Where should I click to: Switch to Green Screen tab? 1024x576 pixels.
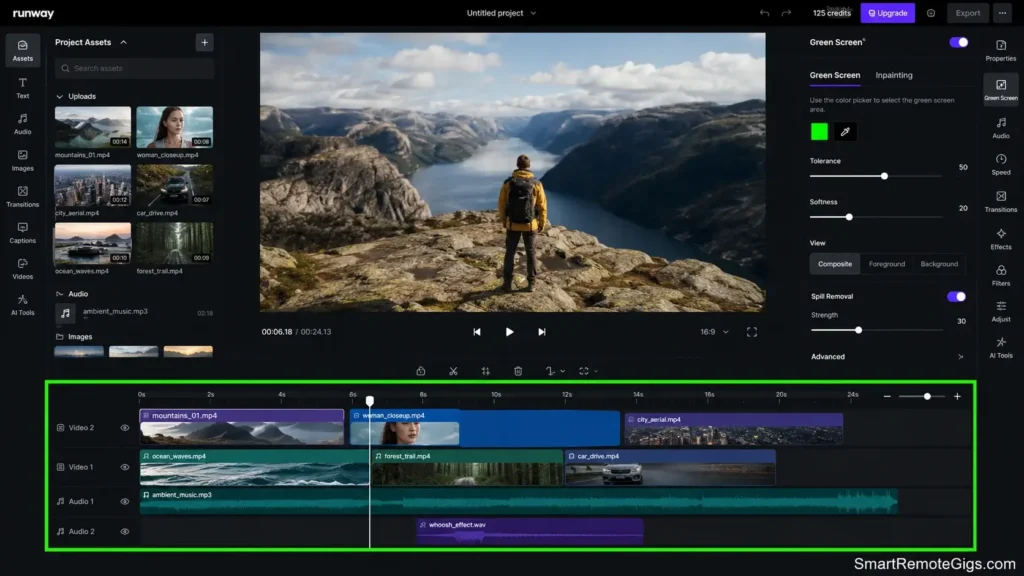pyautogui.click(x=835, y=75)
